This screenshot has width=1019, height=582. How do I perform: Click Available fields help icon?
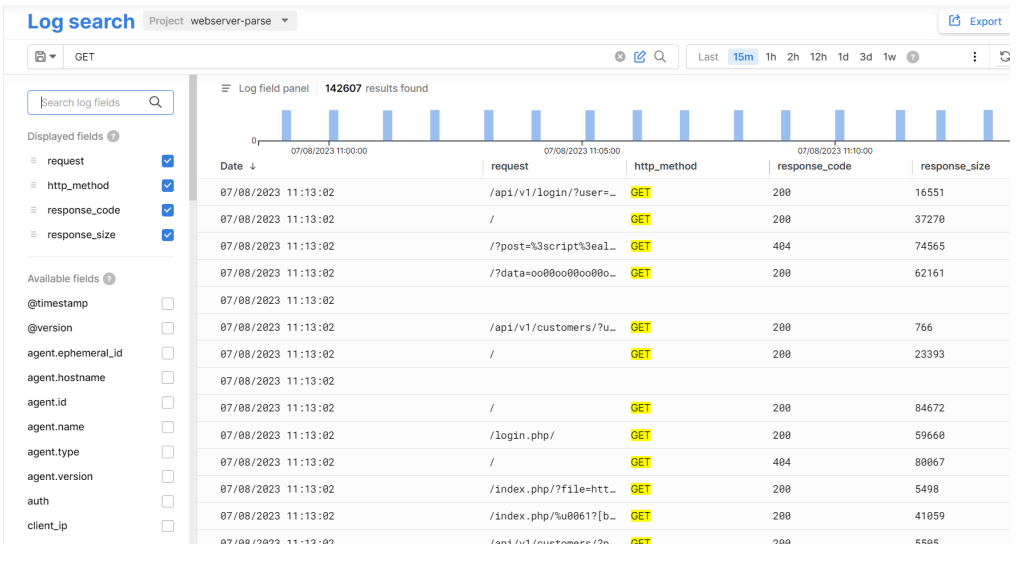tap(109, 279)
